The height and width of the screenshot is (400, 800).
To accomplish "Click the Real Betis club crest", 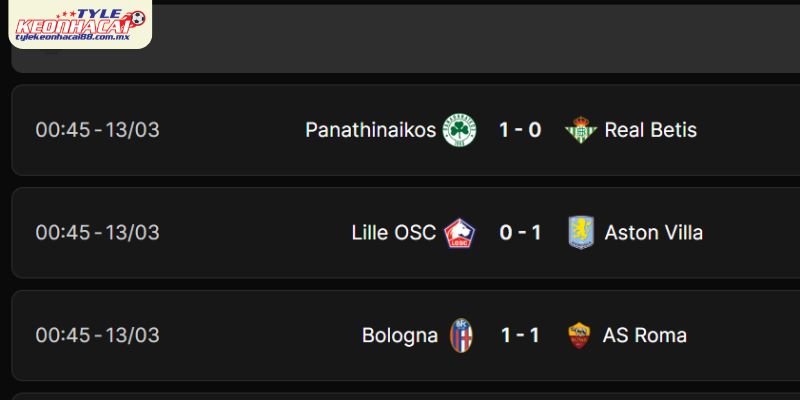I will coord(579,130).
